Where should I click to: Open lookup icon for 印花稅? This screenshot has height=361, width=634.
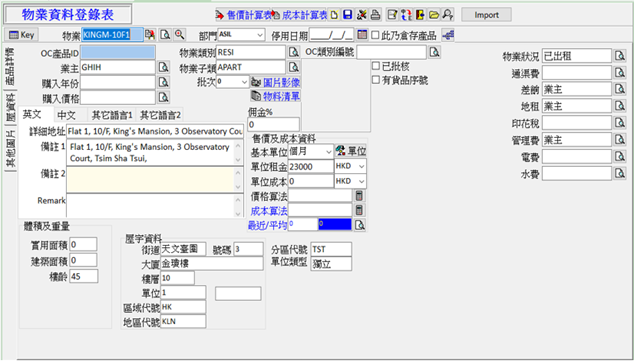click(620, 123)
